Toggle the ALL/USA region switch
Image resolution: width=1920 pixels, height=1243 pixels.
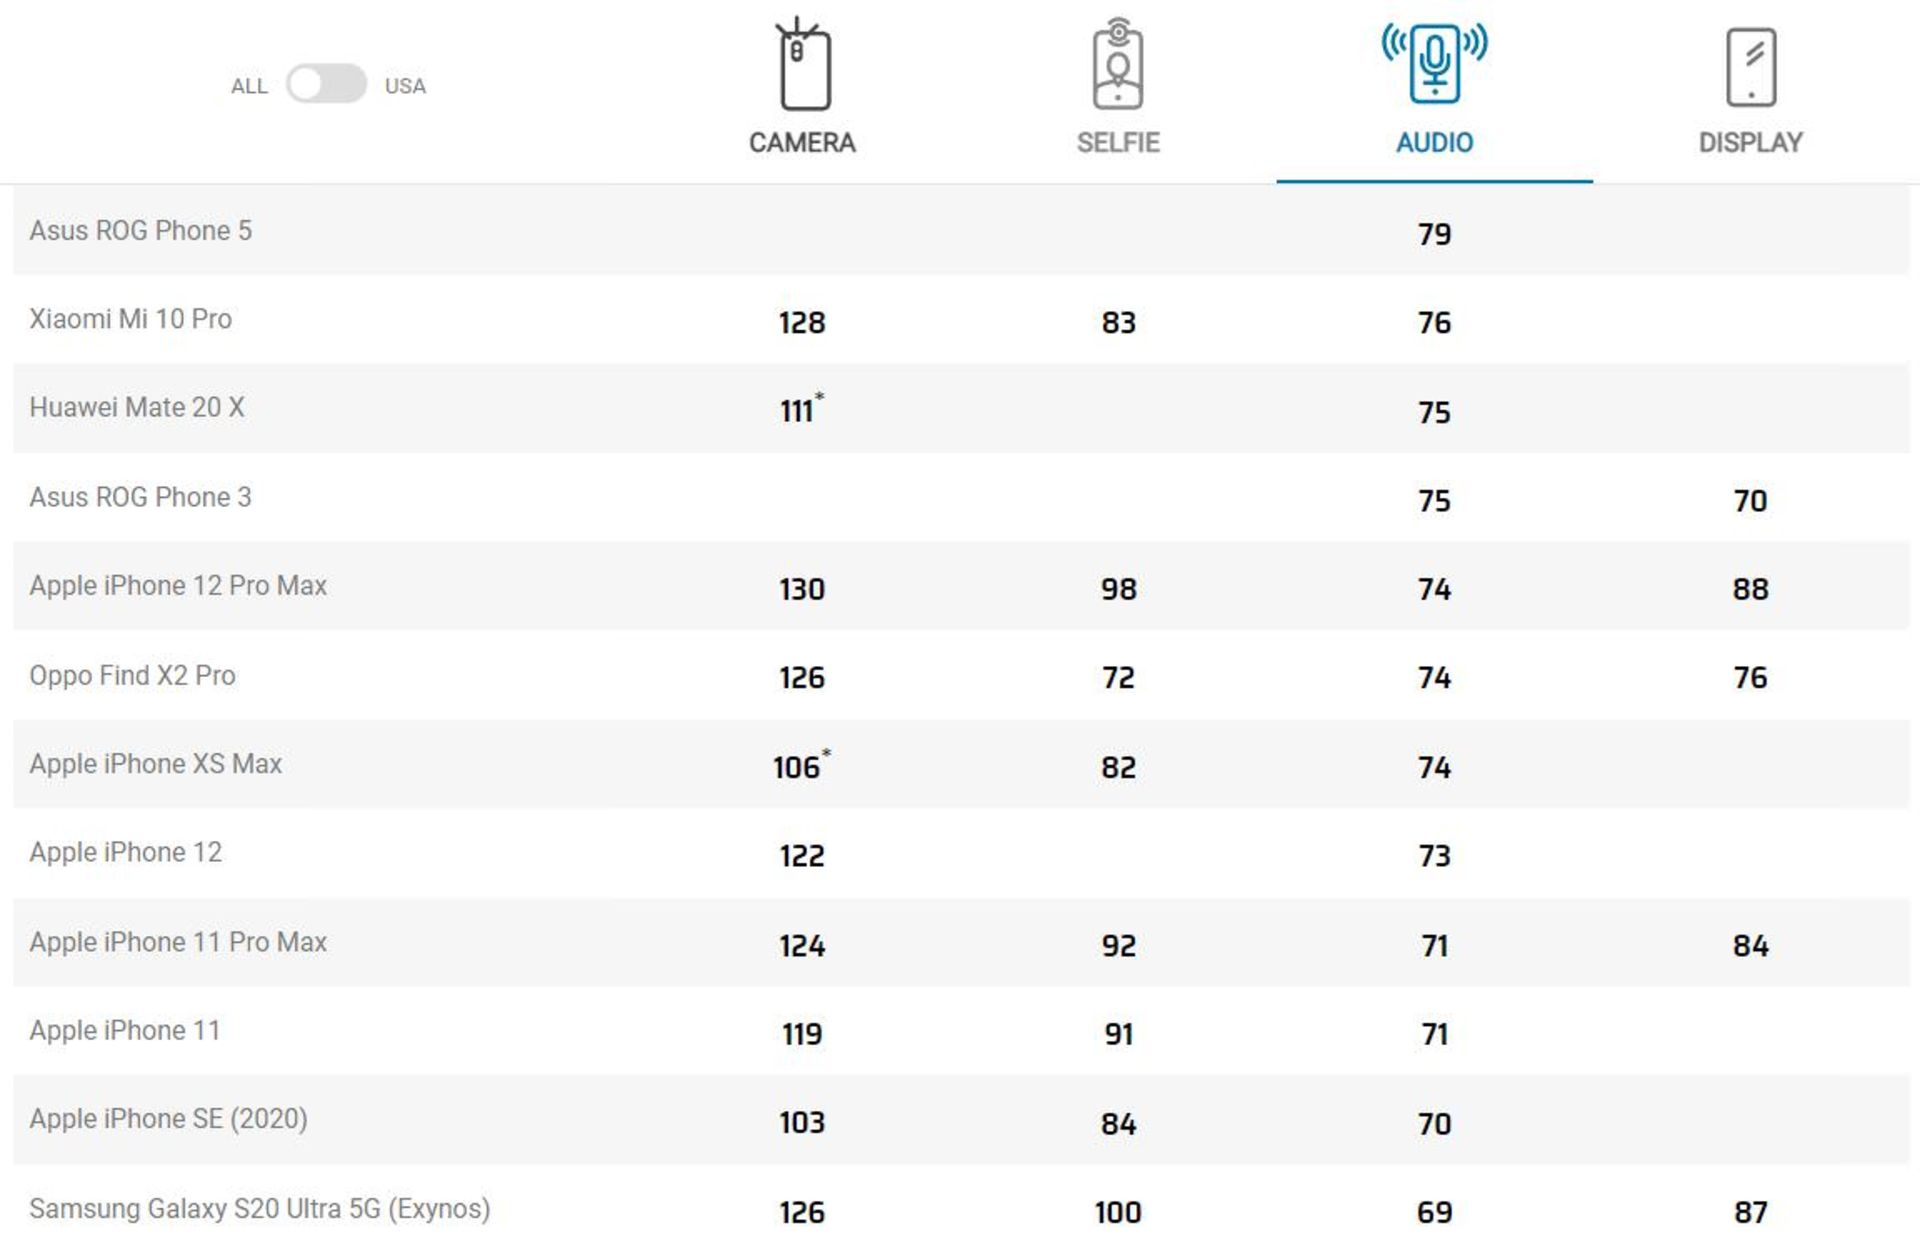pyautogui.click(x=326, y=84)
